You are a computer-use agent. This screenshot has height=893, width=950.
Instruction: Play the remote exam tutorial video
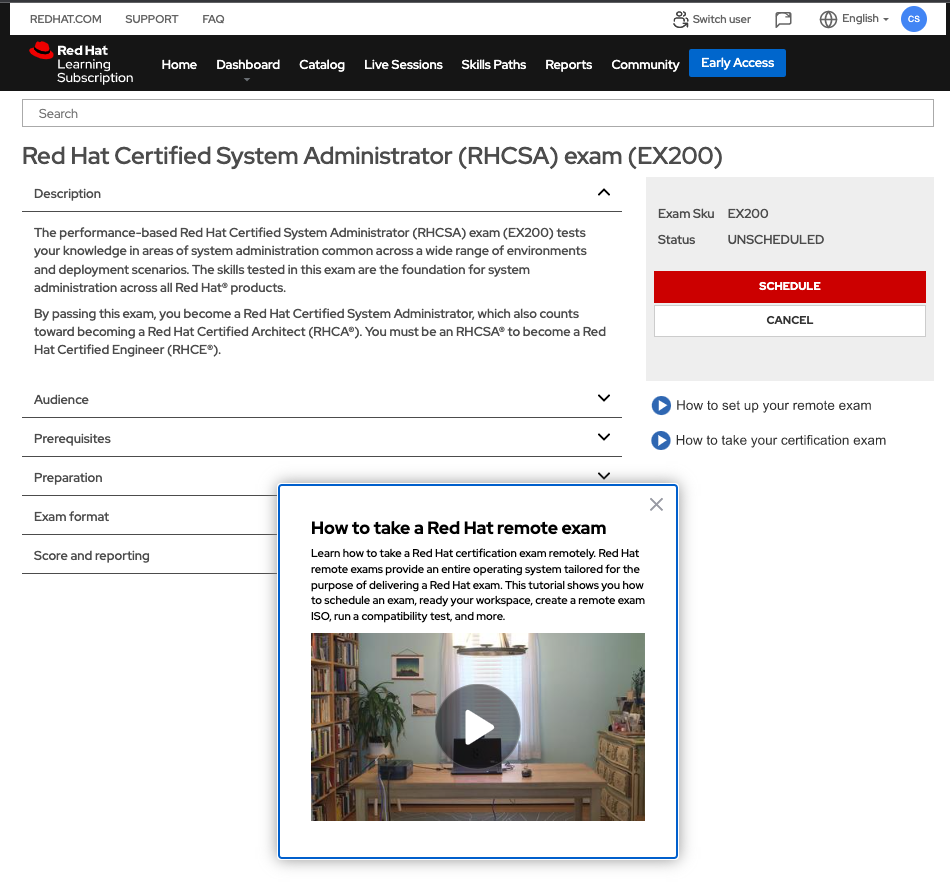point(478,727)
